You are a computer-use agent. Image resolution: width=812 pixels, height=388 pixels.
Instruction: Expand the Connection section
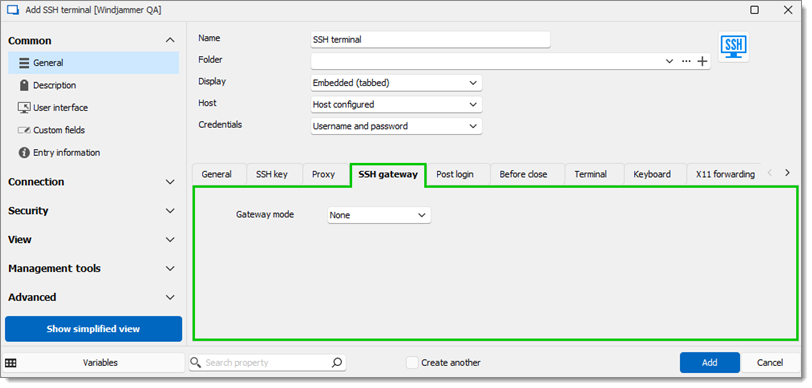tap(170, 182)
